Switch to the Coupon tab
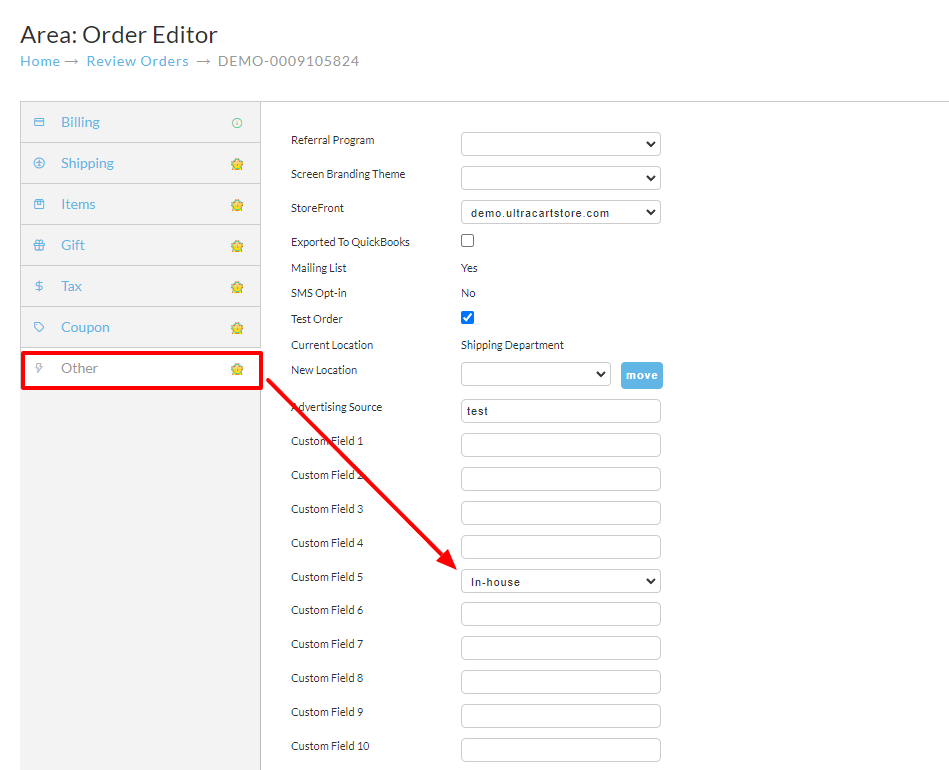 (141, 327)
